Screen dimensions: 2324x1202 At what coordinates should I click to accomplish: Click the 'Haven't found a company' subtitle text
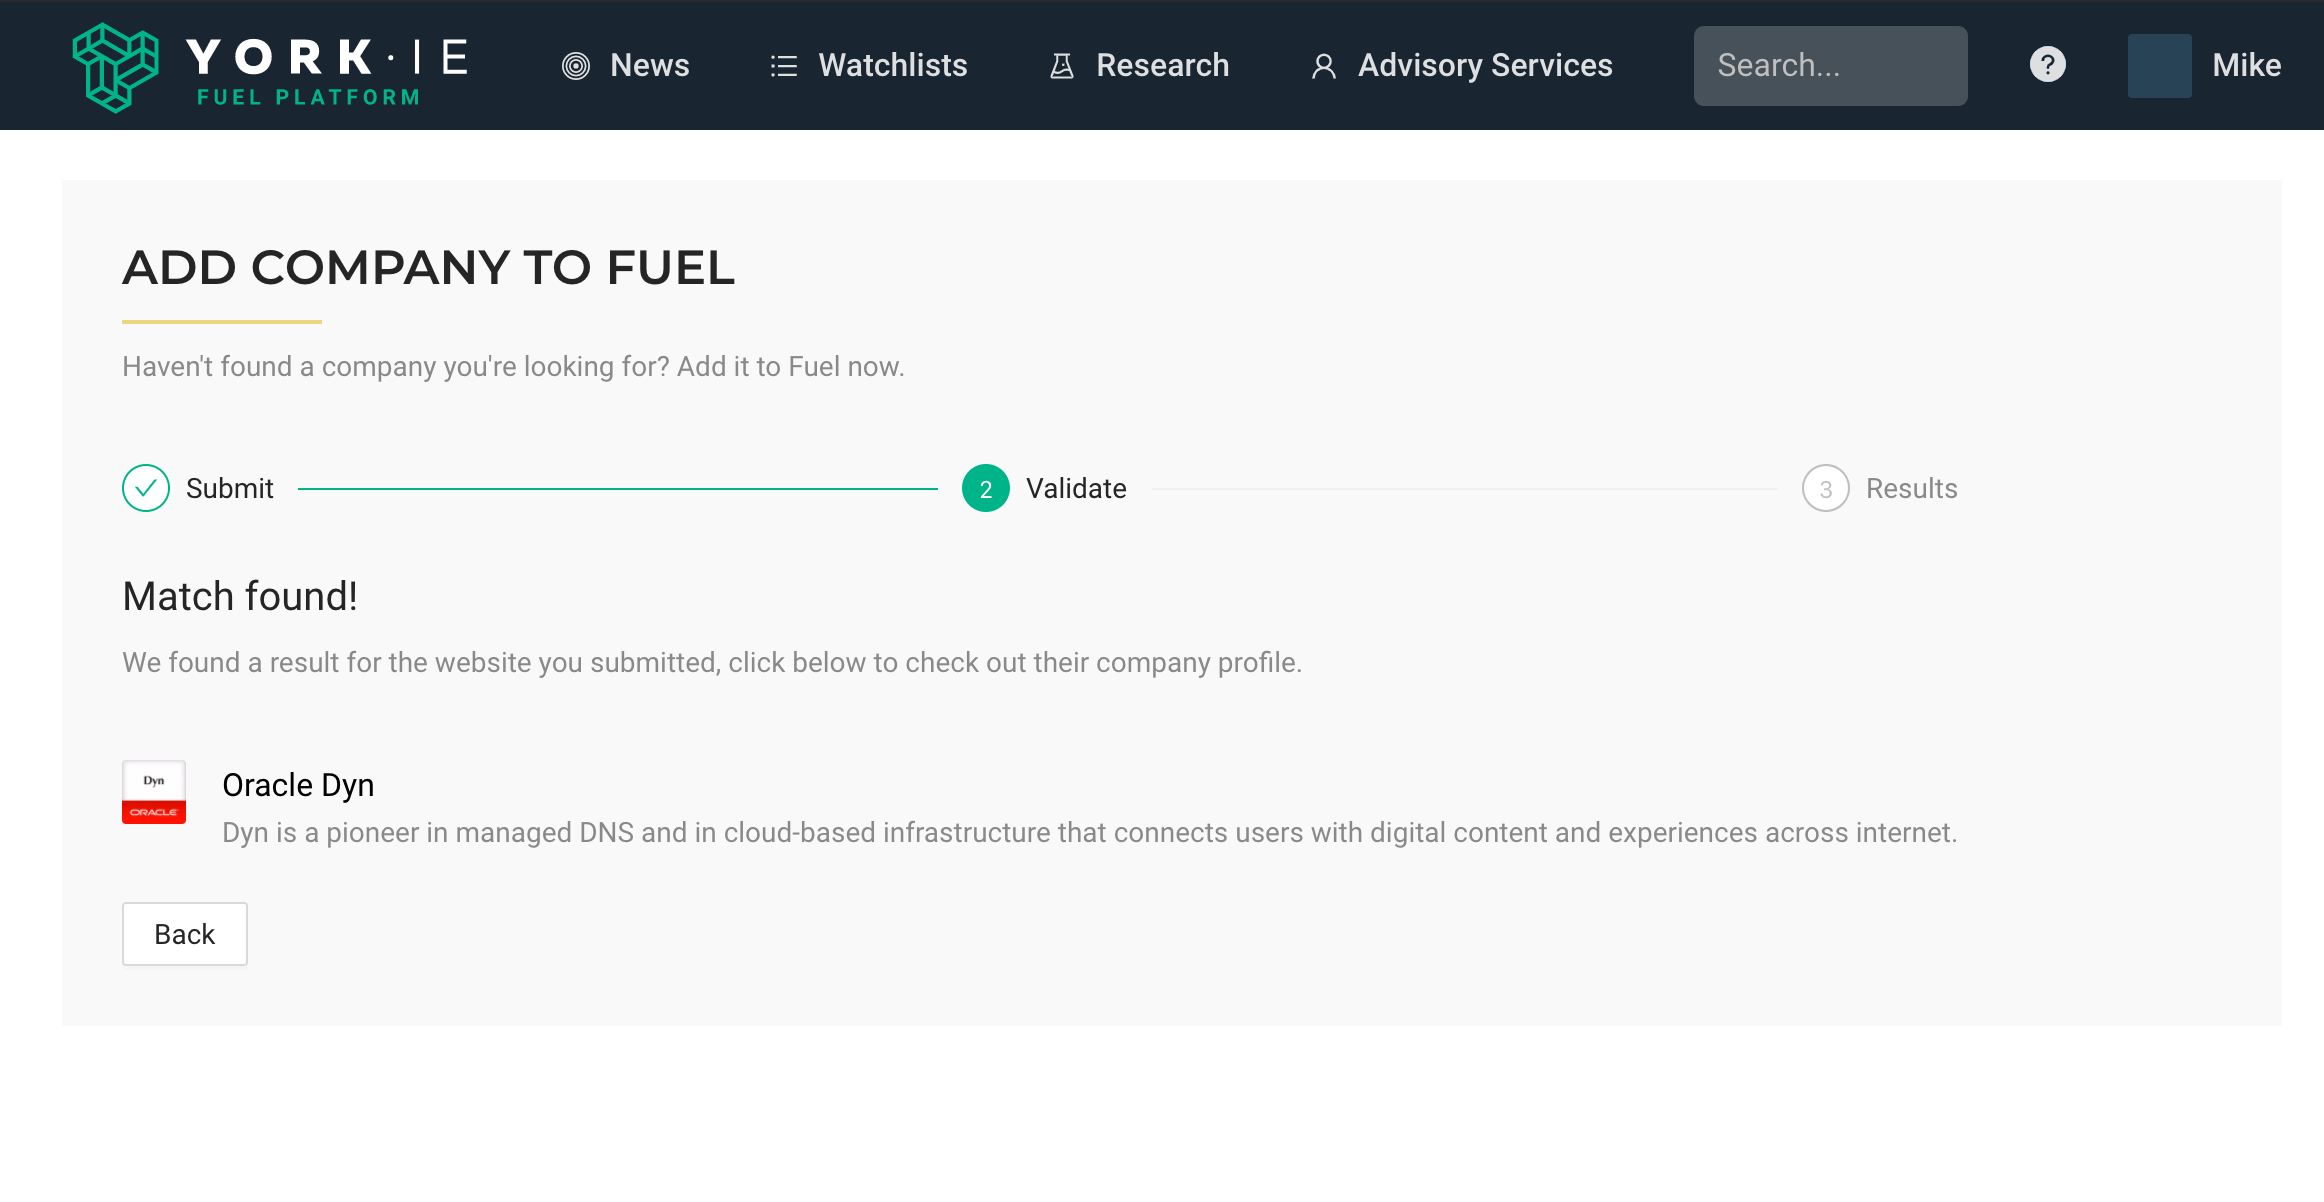(513, 367)
